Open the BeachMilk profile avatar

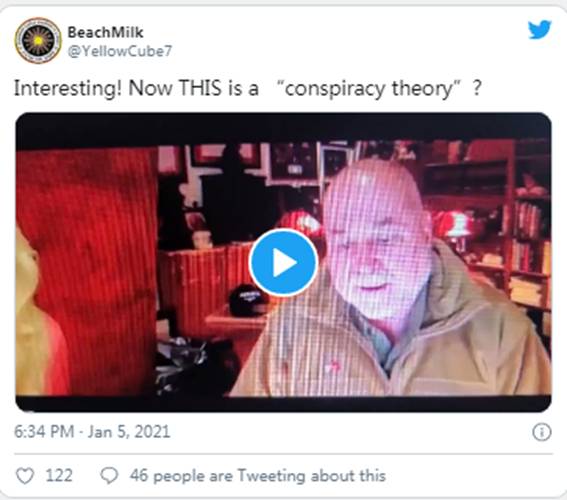click(38, 40)
